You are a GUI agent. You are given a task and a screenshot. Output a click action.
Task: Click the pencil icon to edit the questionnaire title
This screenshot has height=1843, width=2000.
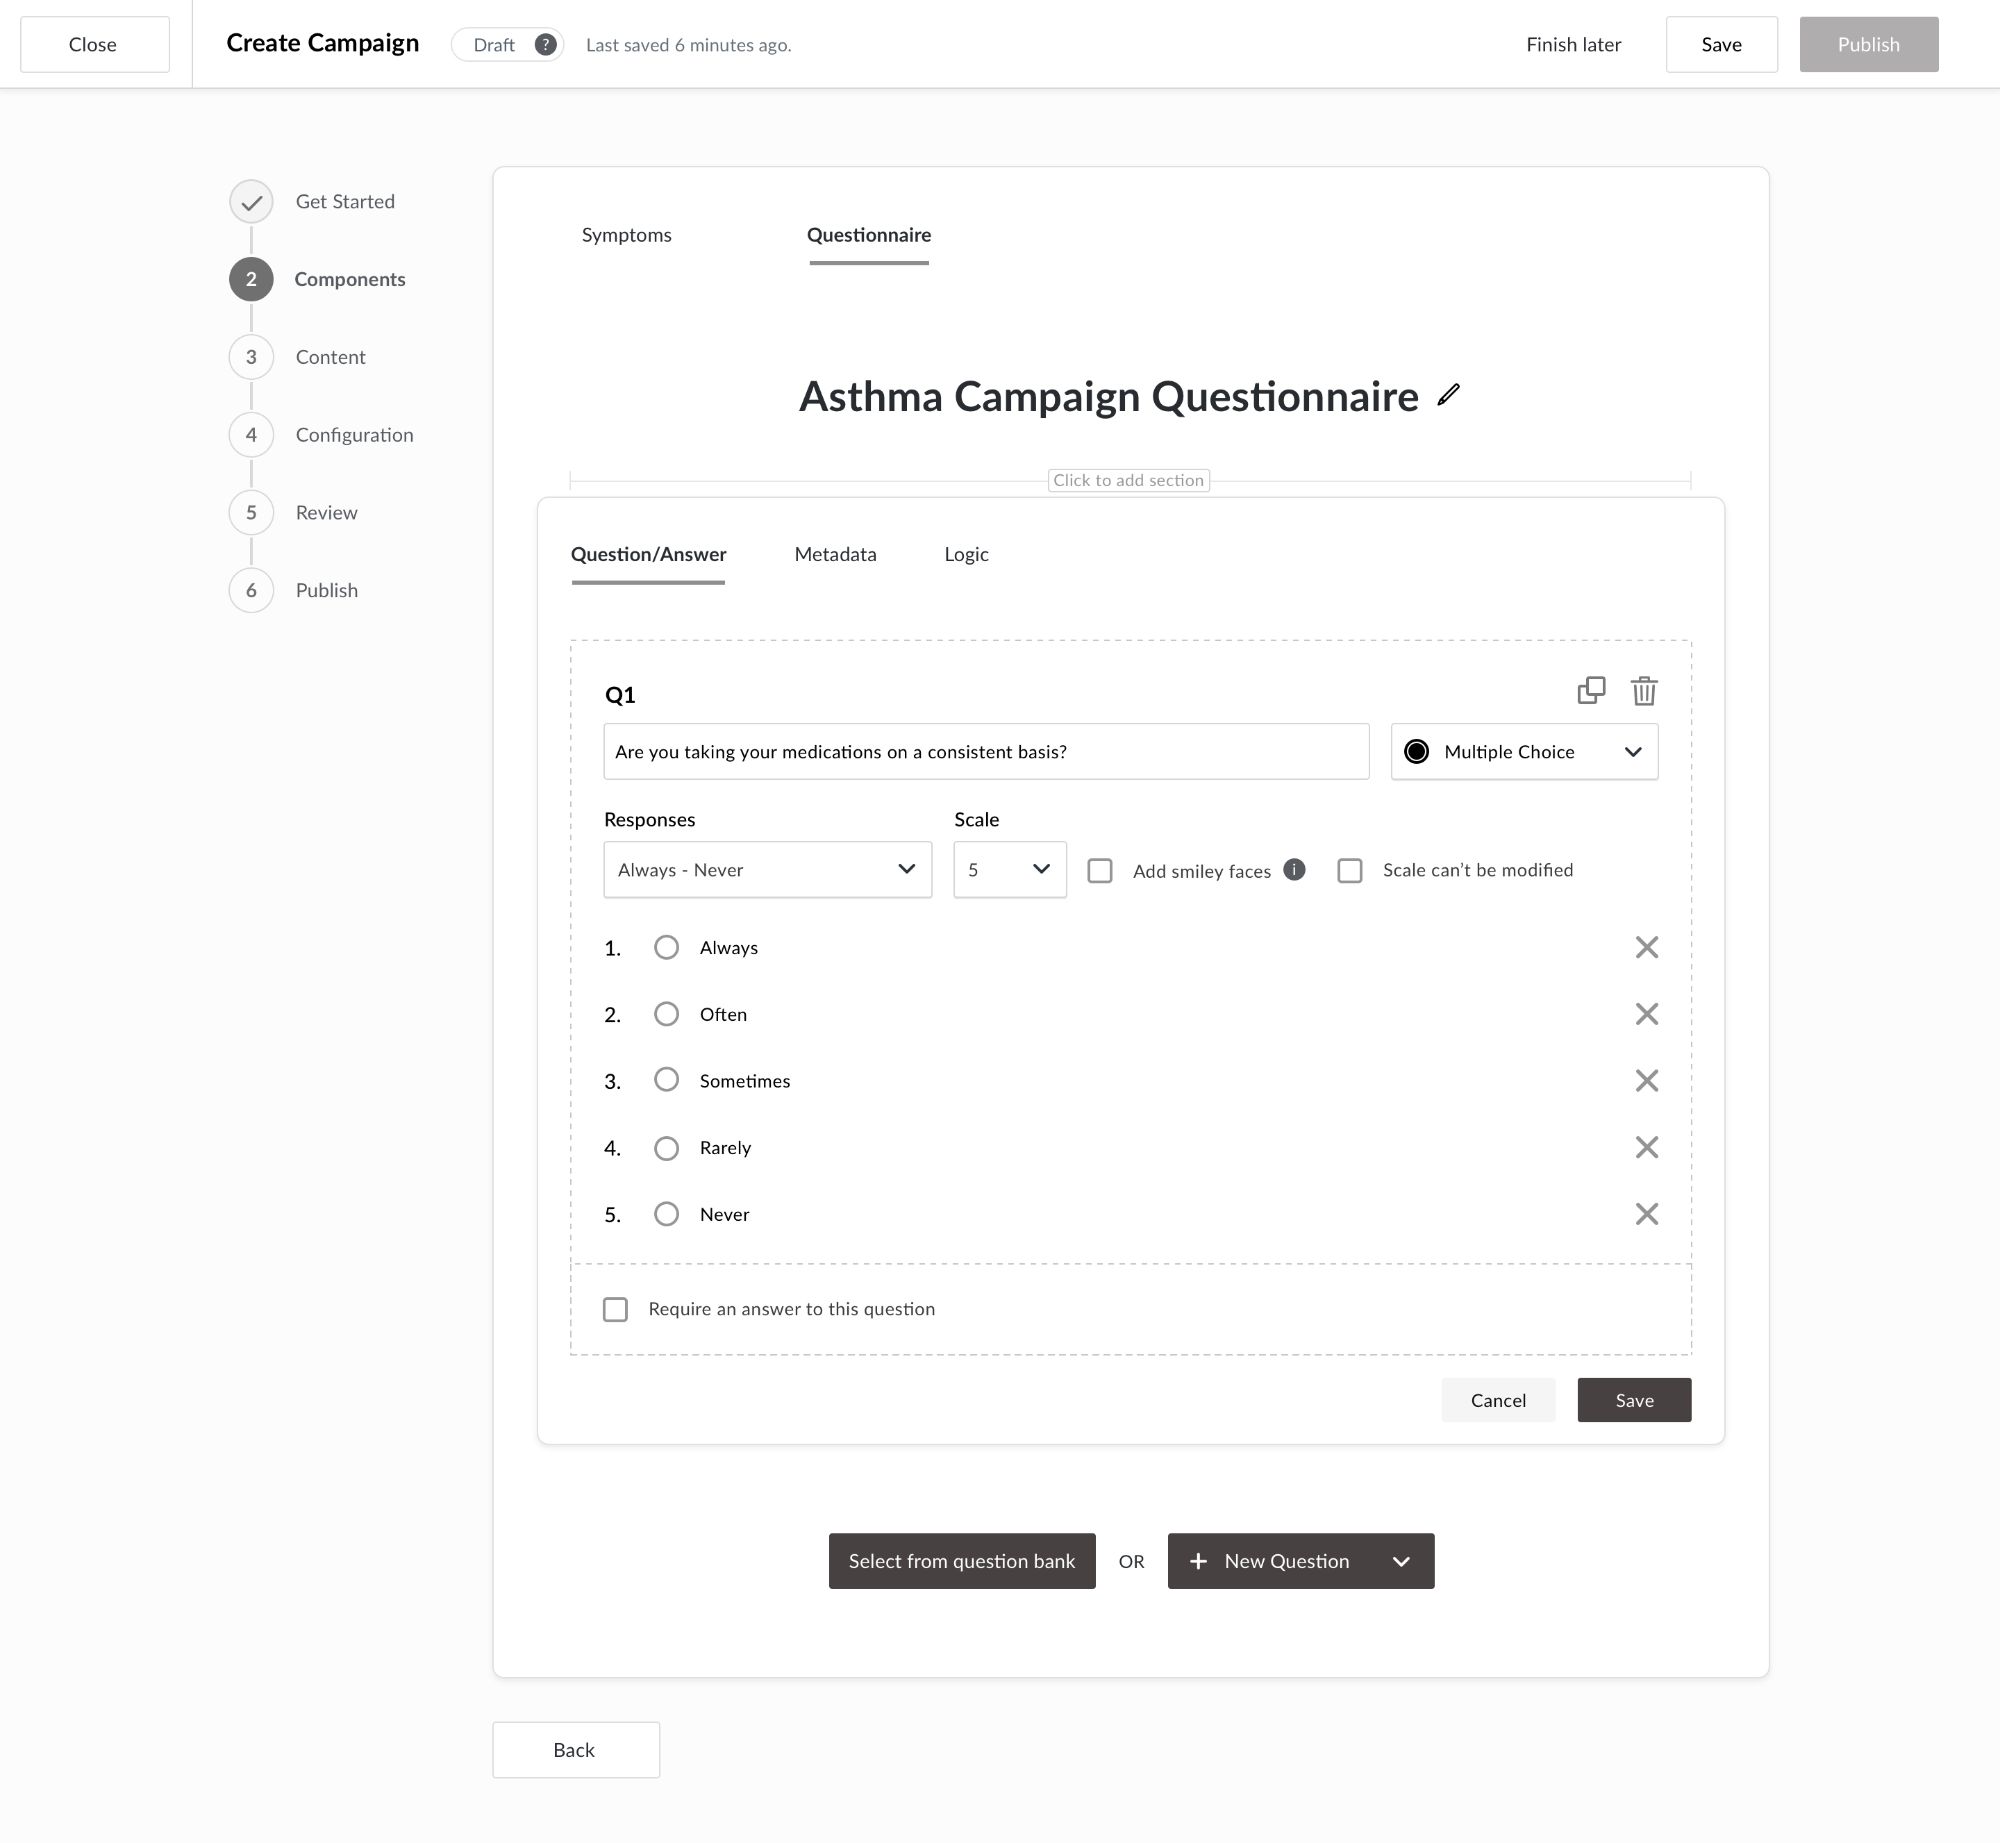(1448, 395)
